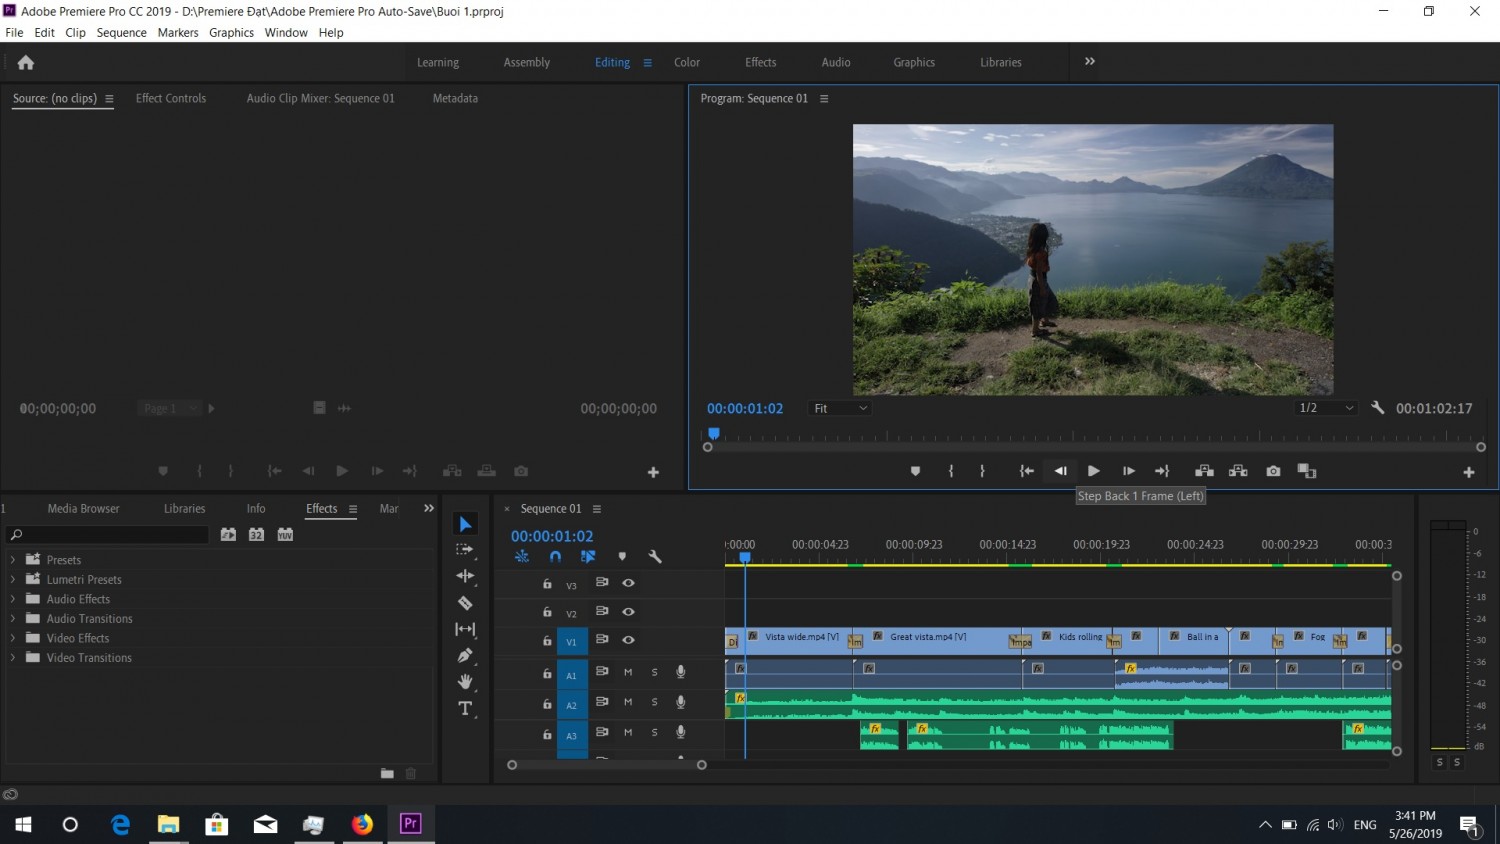
Task: Open the Effect Controls tab
Action: tap(171, 98)
